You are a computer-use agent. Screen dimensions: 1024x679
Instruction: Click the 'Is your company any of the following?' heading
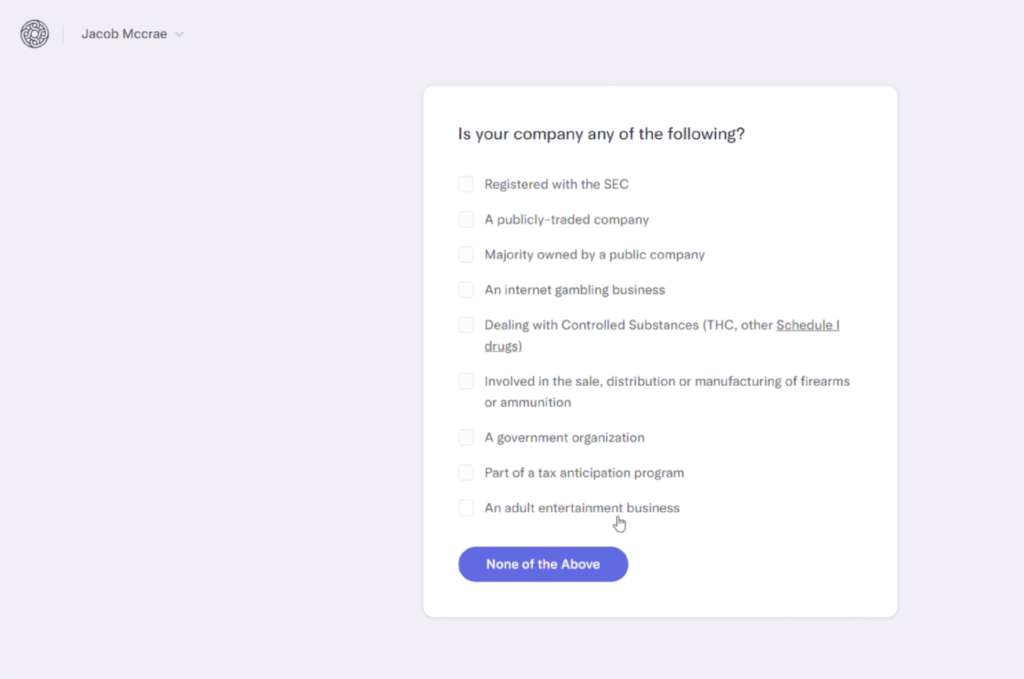pos(601,134)
